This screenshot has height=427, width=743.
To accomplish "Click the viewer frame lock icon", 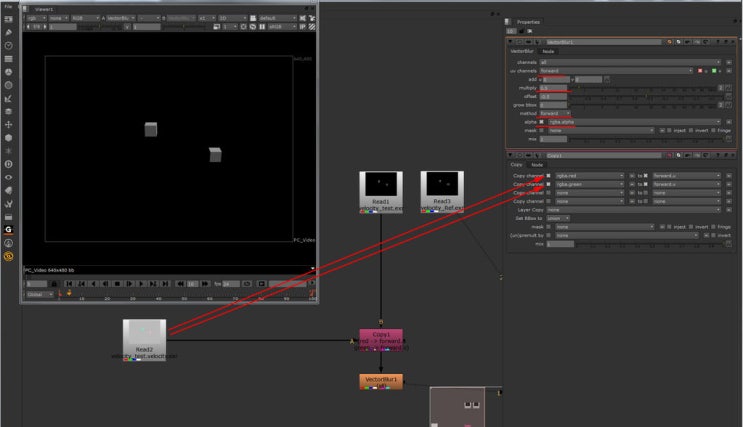I will (x=54, y=284).
